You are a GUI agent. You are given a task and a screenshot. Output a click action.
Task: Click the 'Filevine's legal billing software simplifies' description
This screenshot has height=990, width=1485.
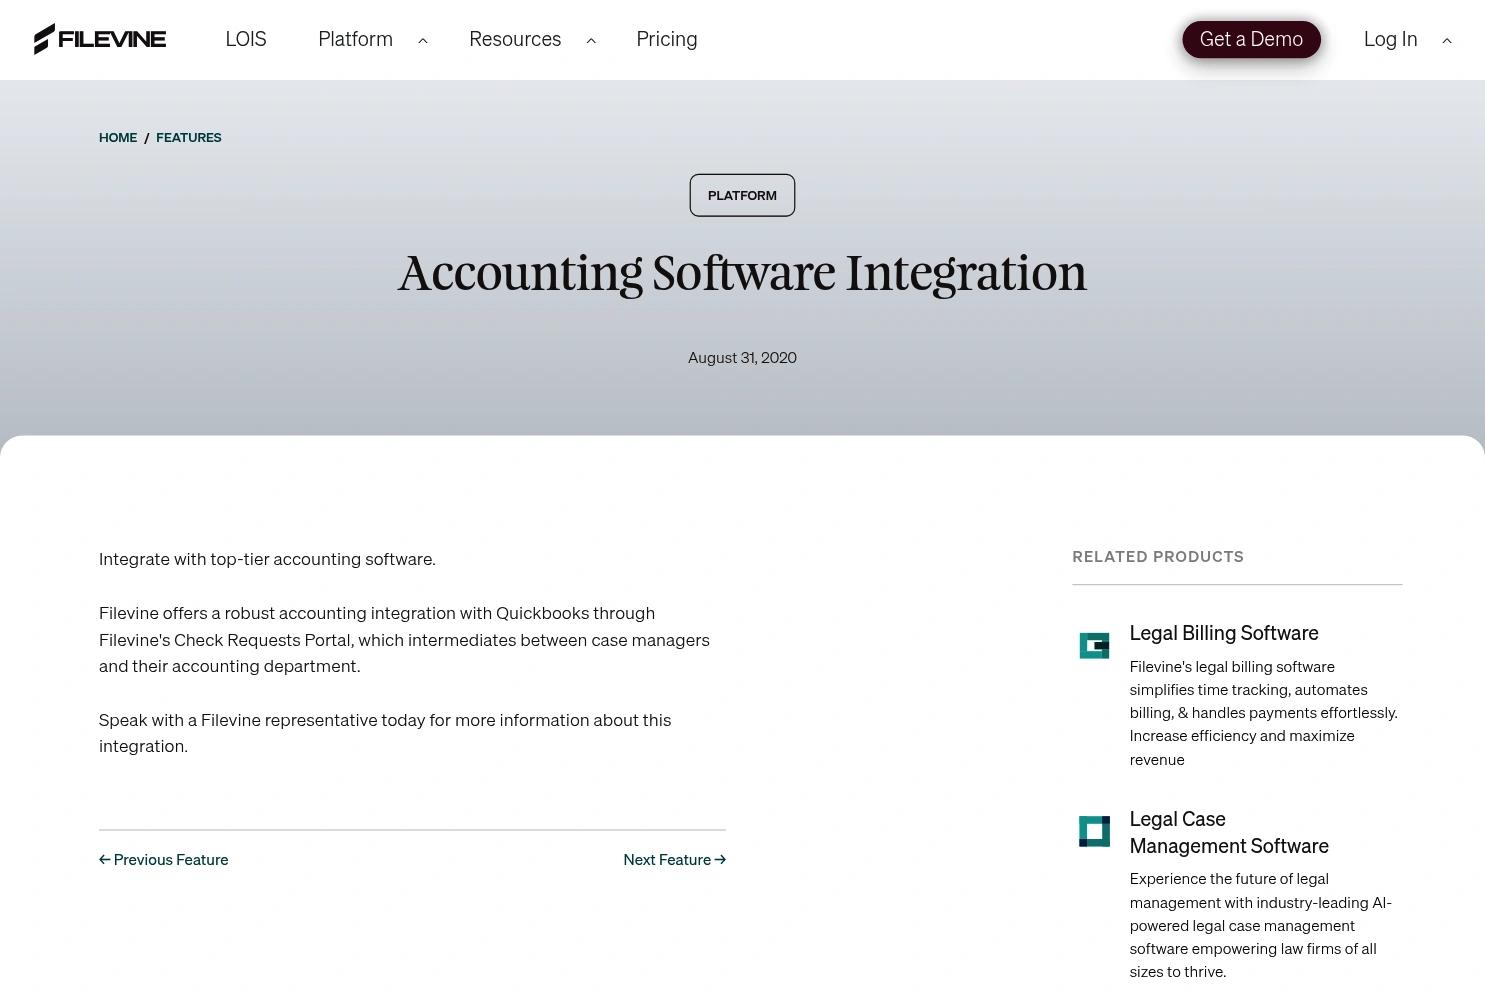[x=1264, y=713]
